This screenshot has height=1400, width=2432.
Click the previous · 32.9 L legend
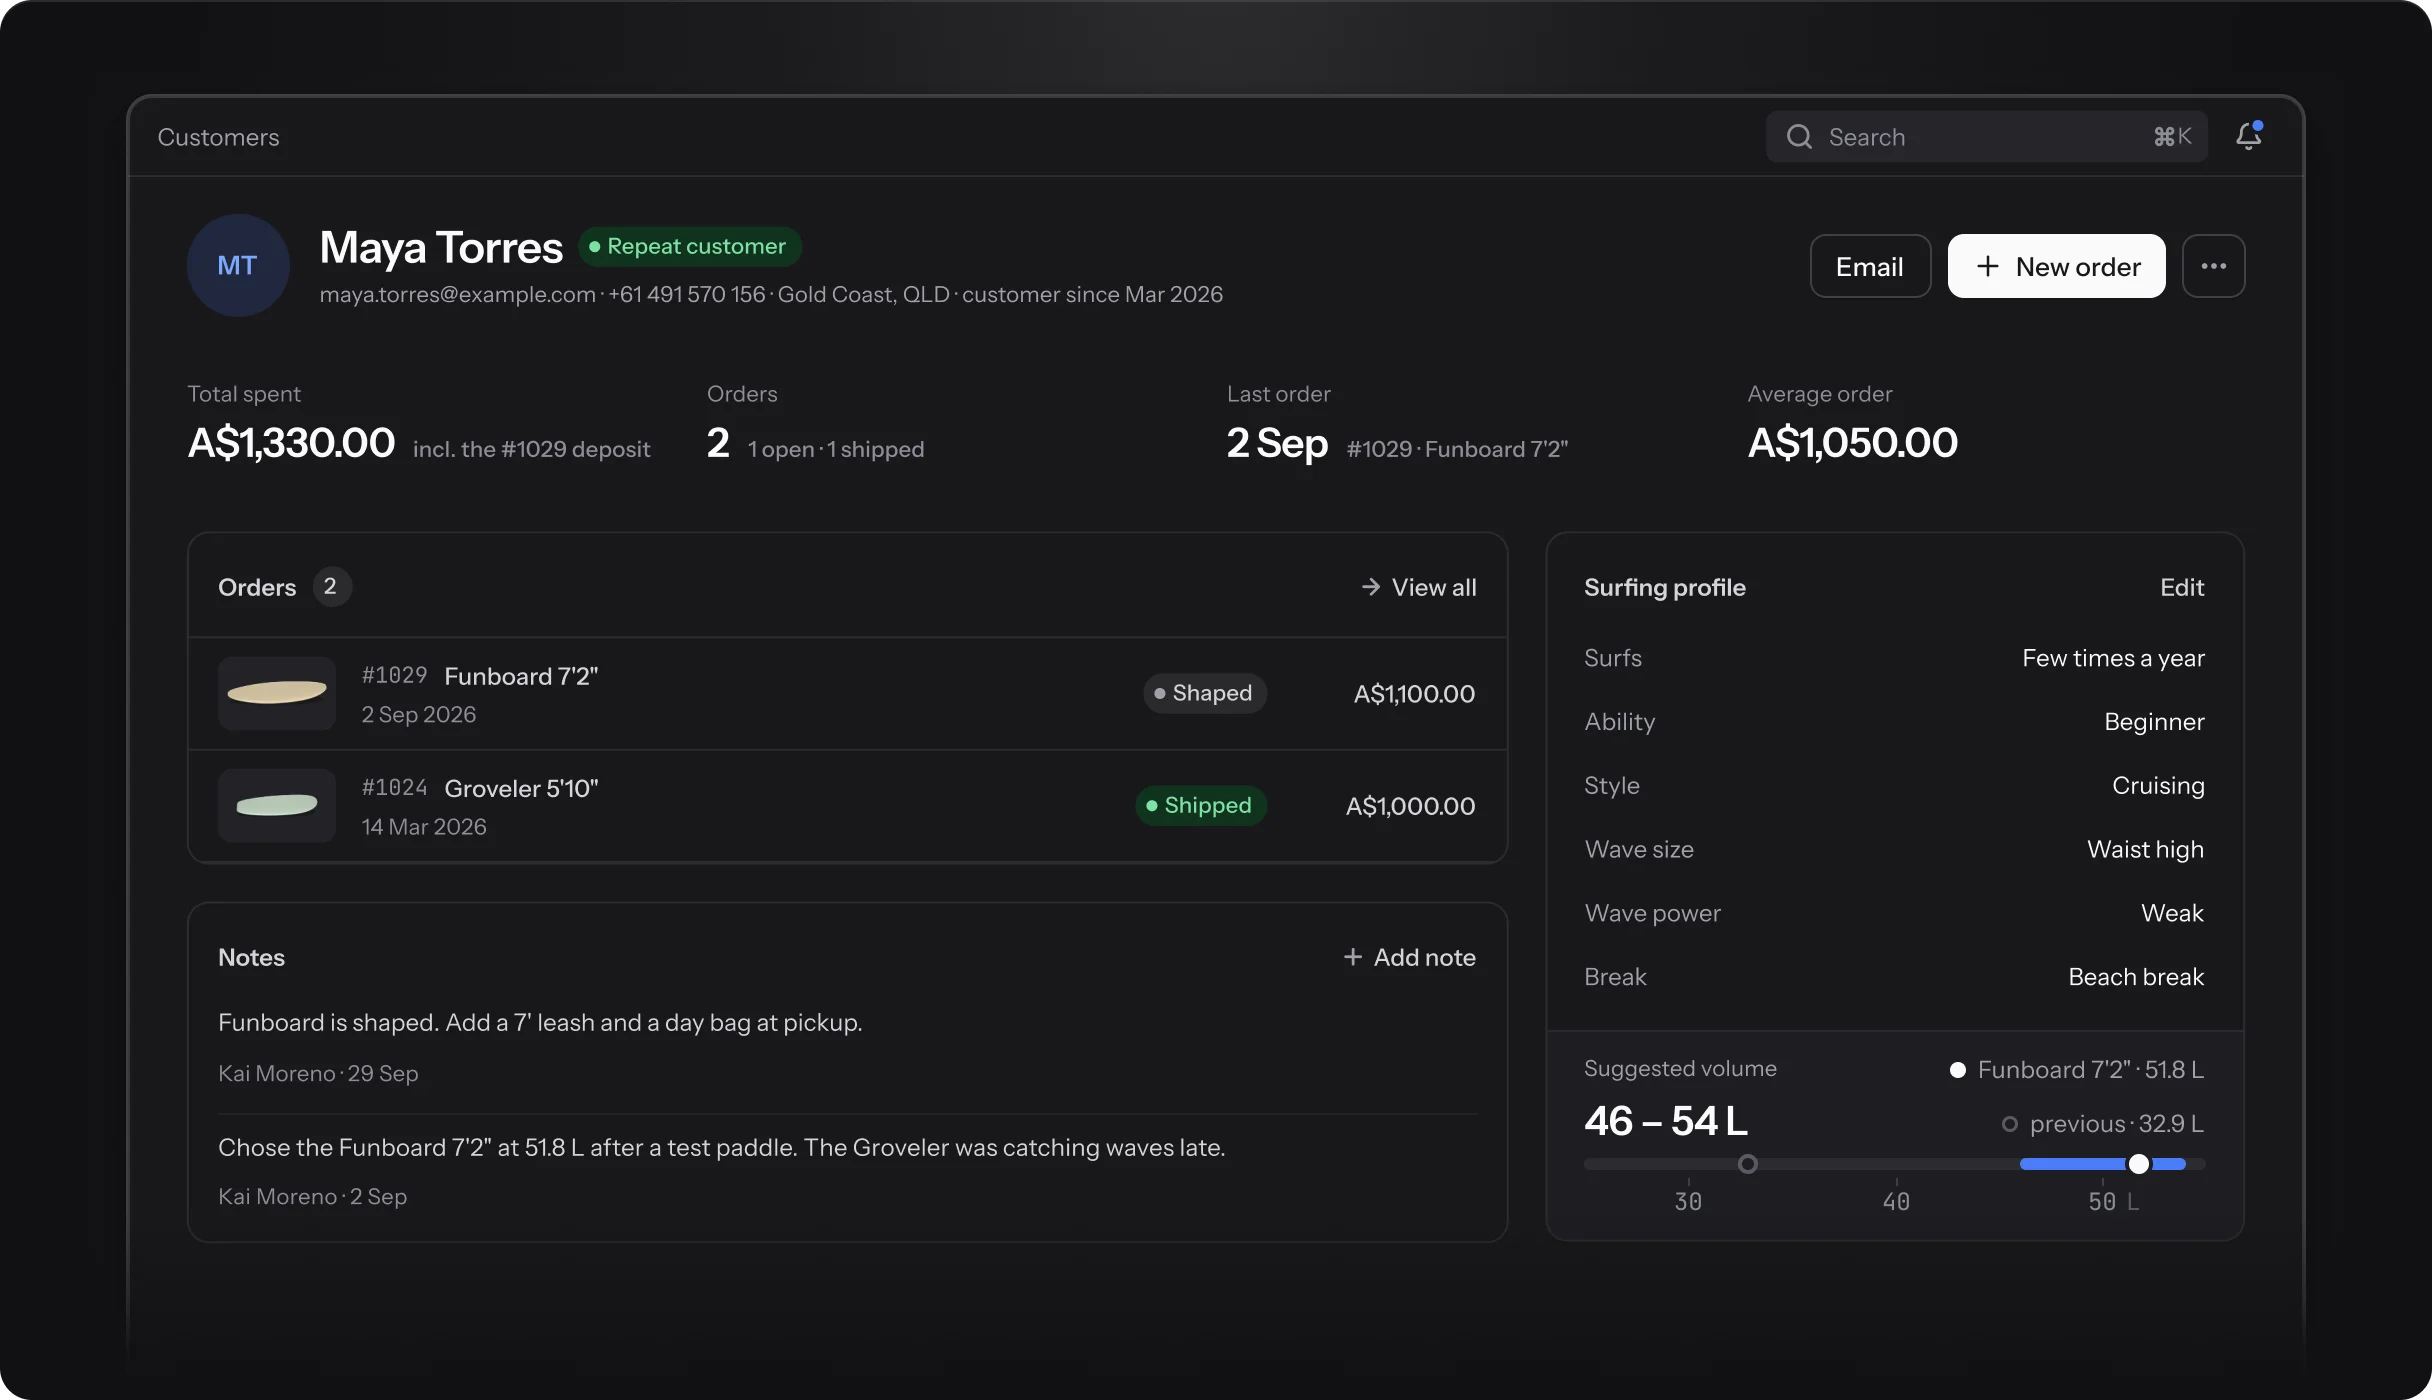pyautogui.click(x=2103, y=1124)
